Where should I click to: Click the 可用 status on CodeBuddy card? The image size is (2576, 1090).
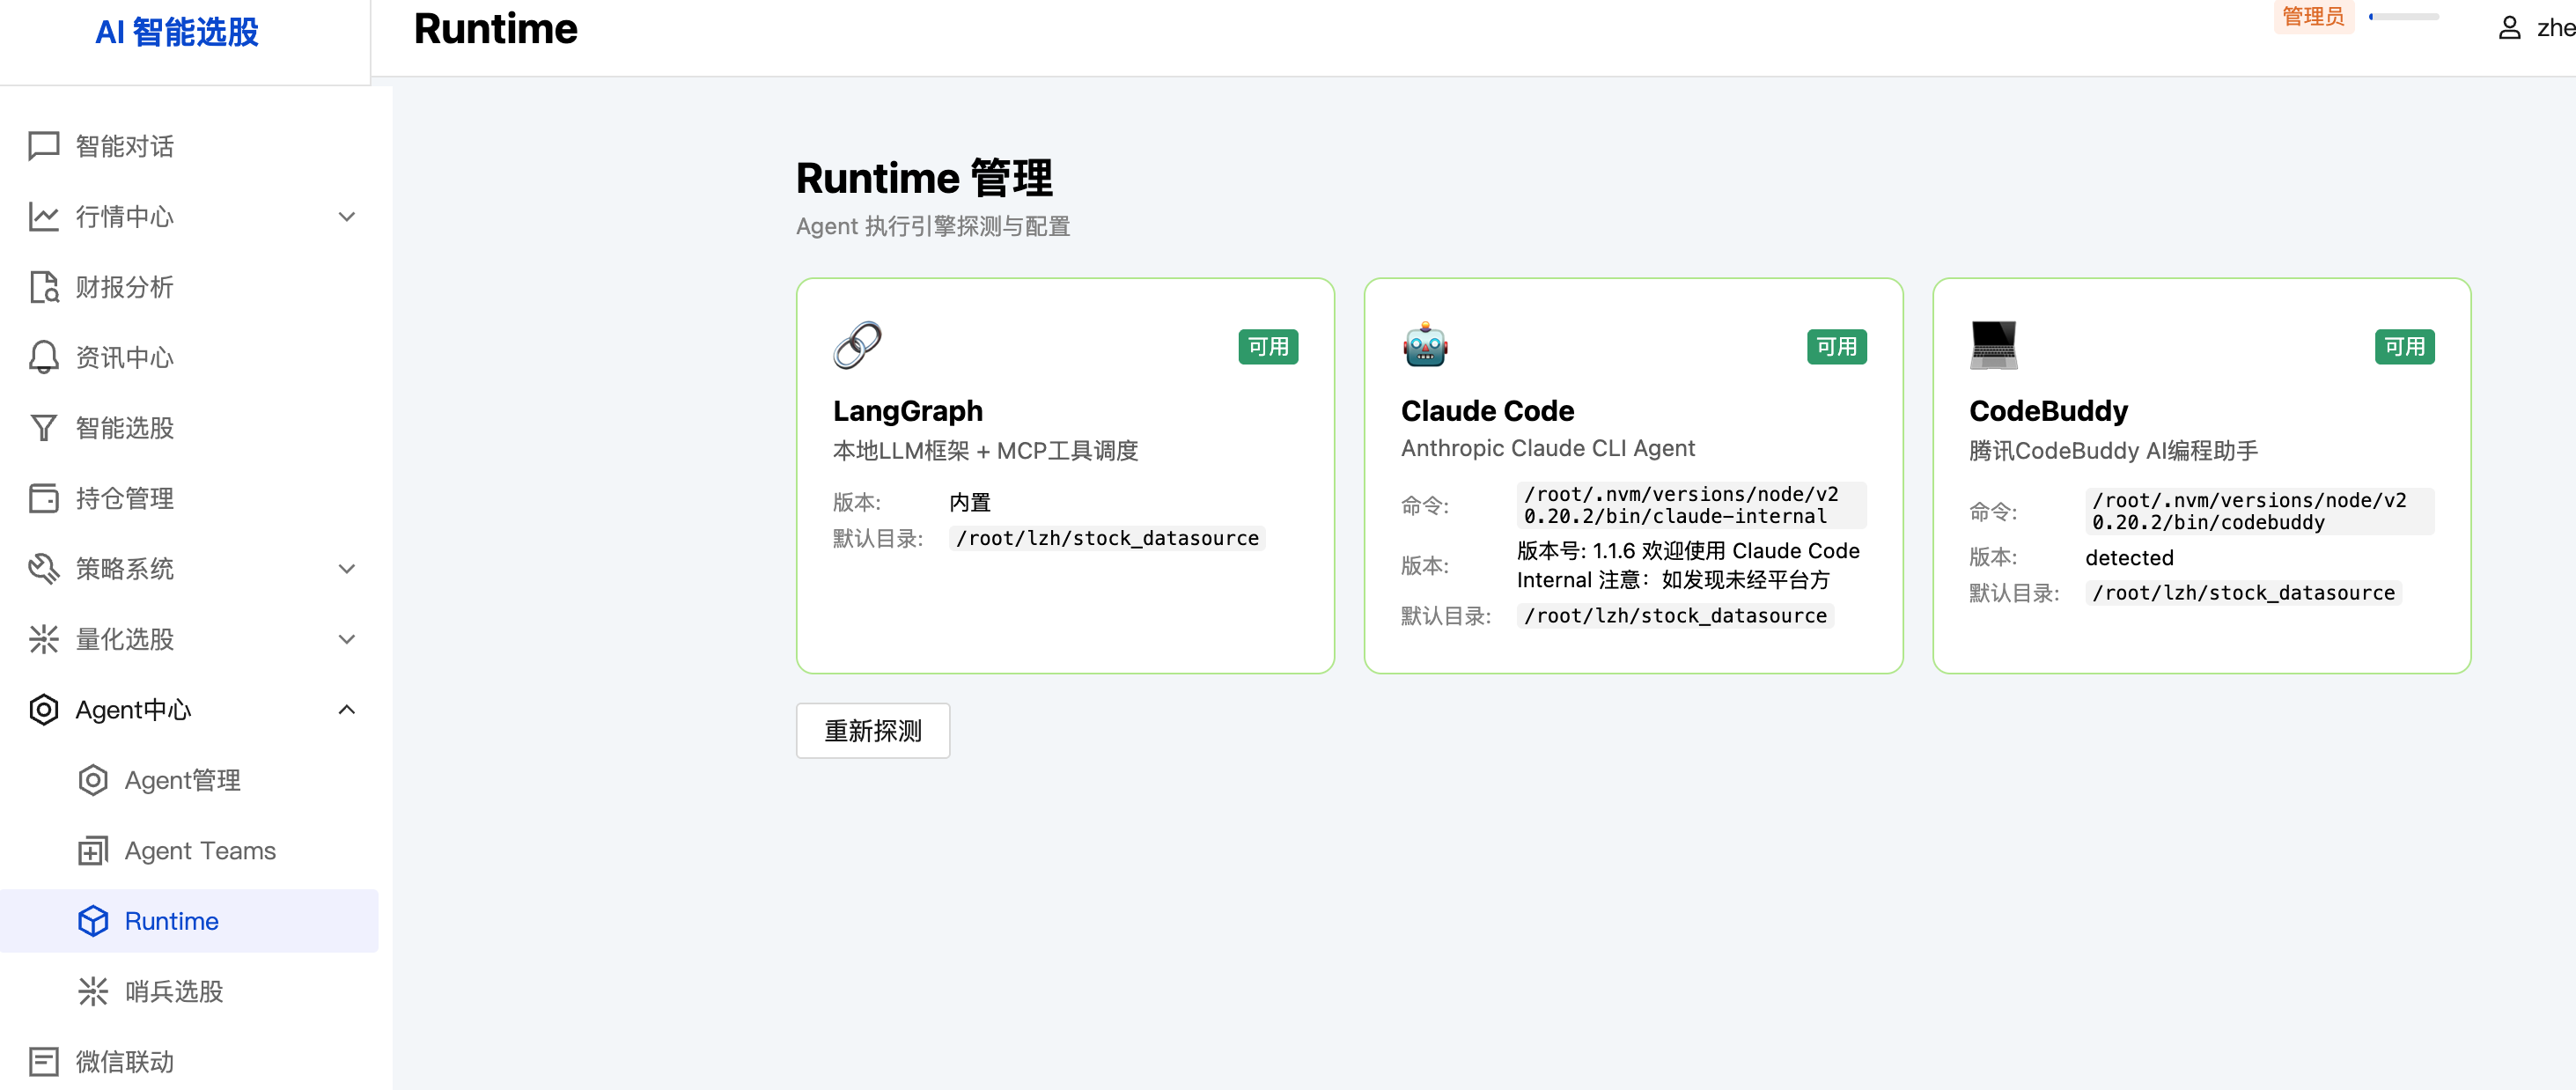[2404, 346]
